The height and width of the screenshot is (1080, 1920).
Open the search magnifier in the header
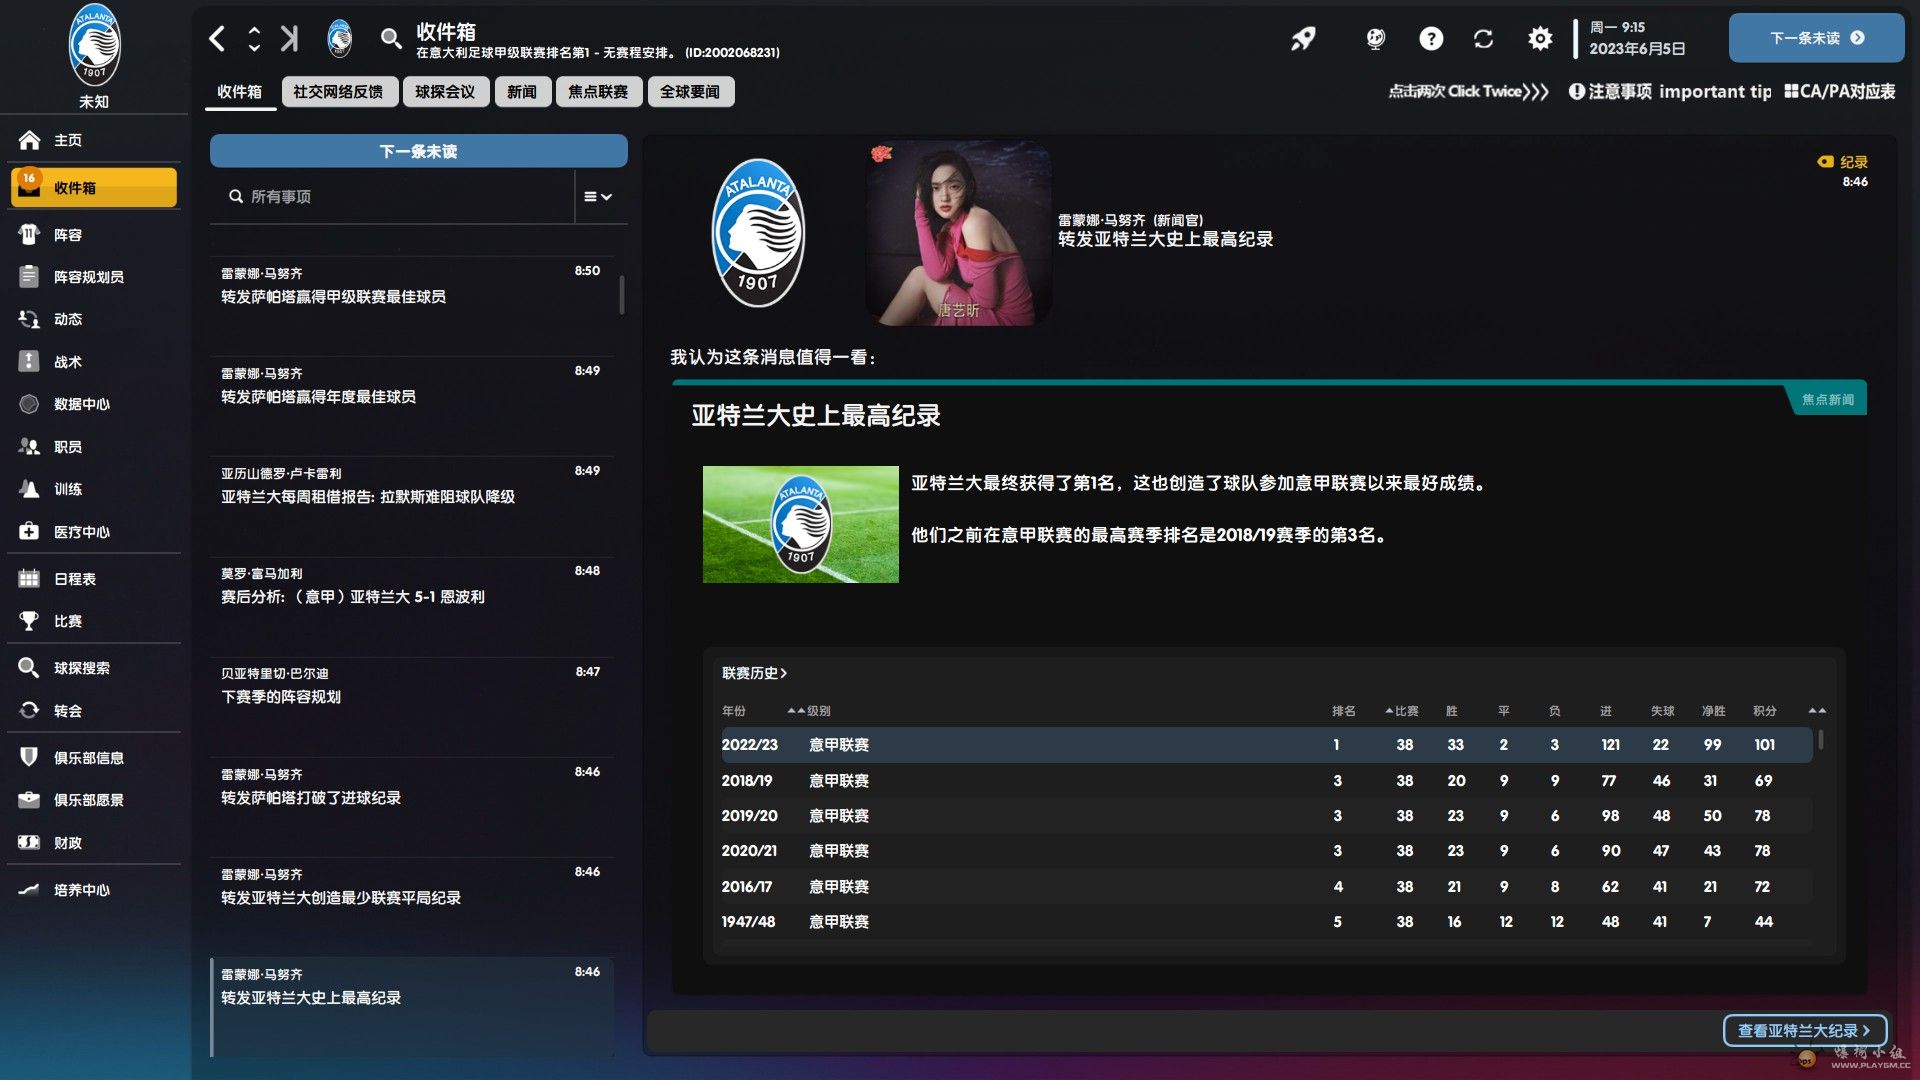391,39
